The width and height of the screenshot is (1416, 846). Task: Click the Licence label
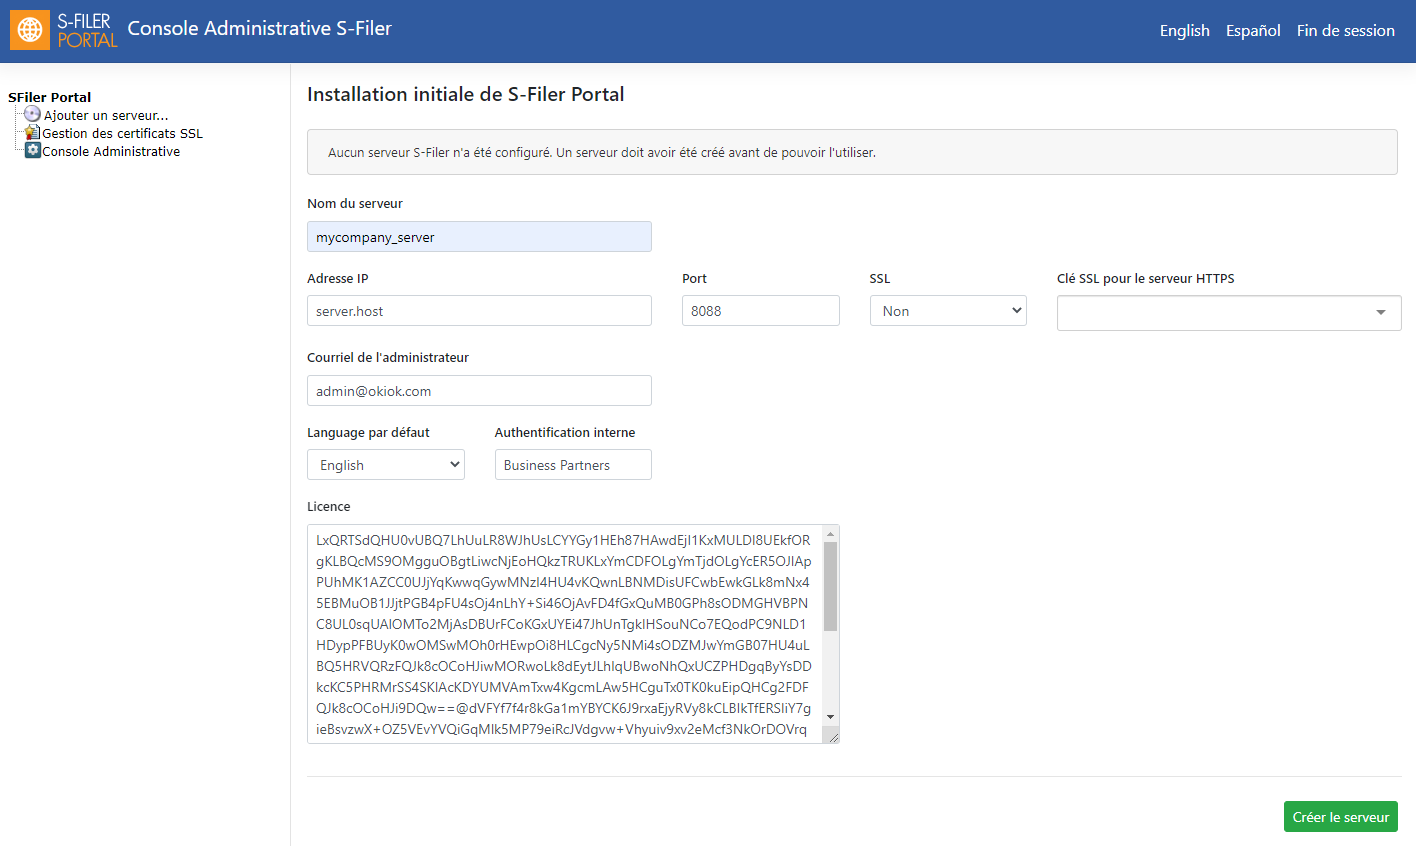(328, 507)
